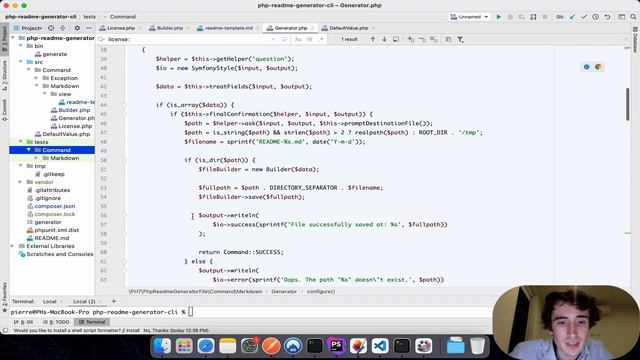640x360 pixels.
Task: Collapse the Markdown folder under src Command
Action: (36, 86)
